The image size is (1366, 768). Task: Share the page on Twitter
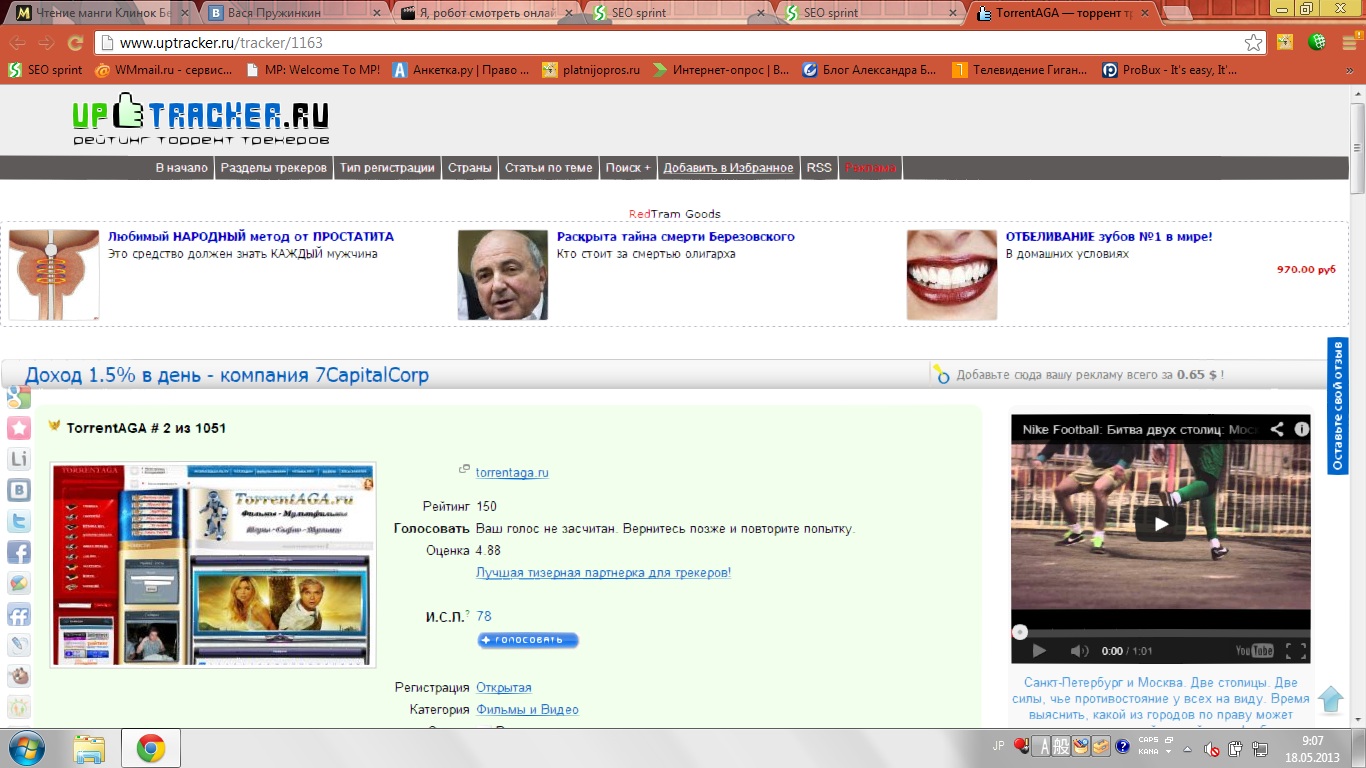19,521
